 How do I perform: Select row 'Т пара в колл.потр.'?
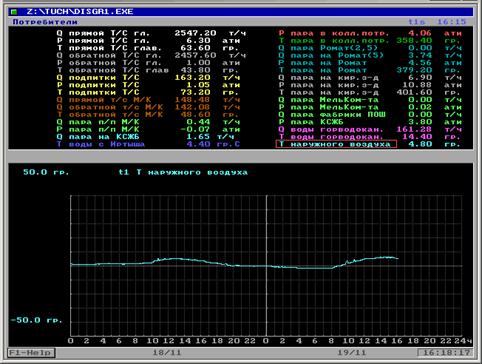[369, 40]
